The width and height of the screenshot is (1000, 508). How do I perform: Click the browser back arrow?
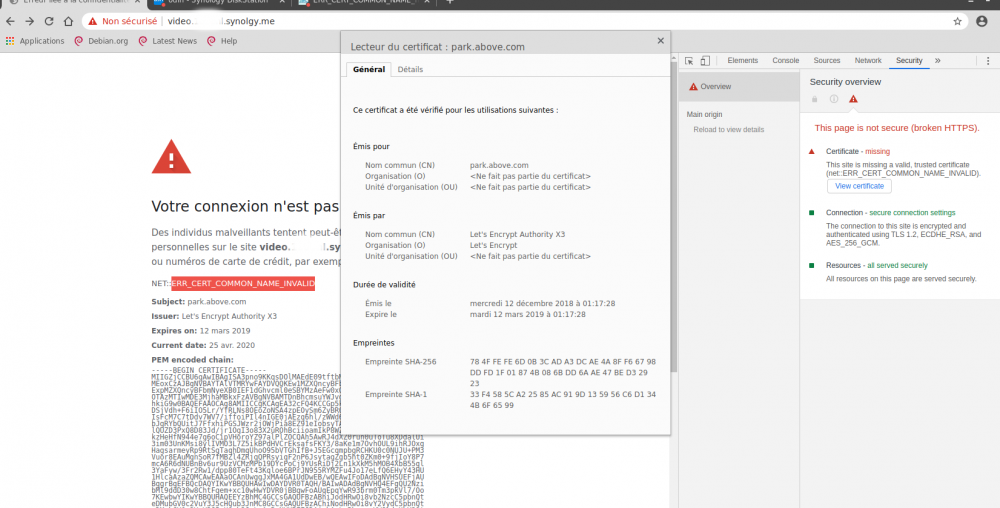point(11,21)
